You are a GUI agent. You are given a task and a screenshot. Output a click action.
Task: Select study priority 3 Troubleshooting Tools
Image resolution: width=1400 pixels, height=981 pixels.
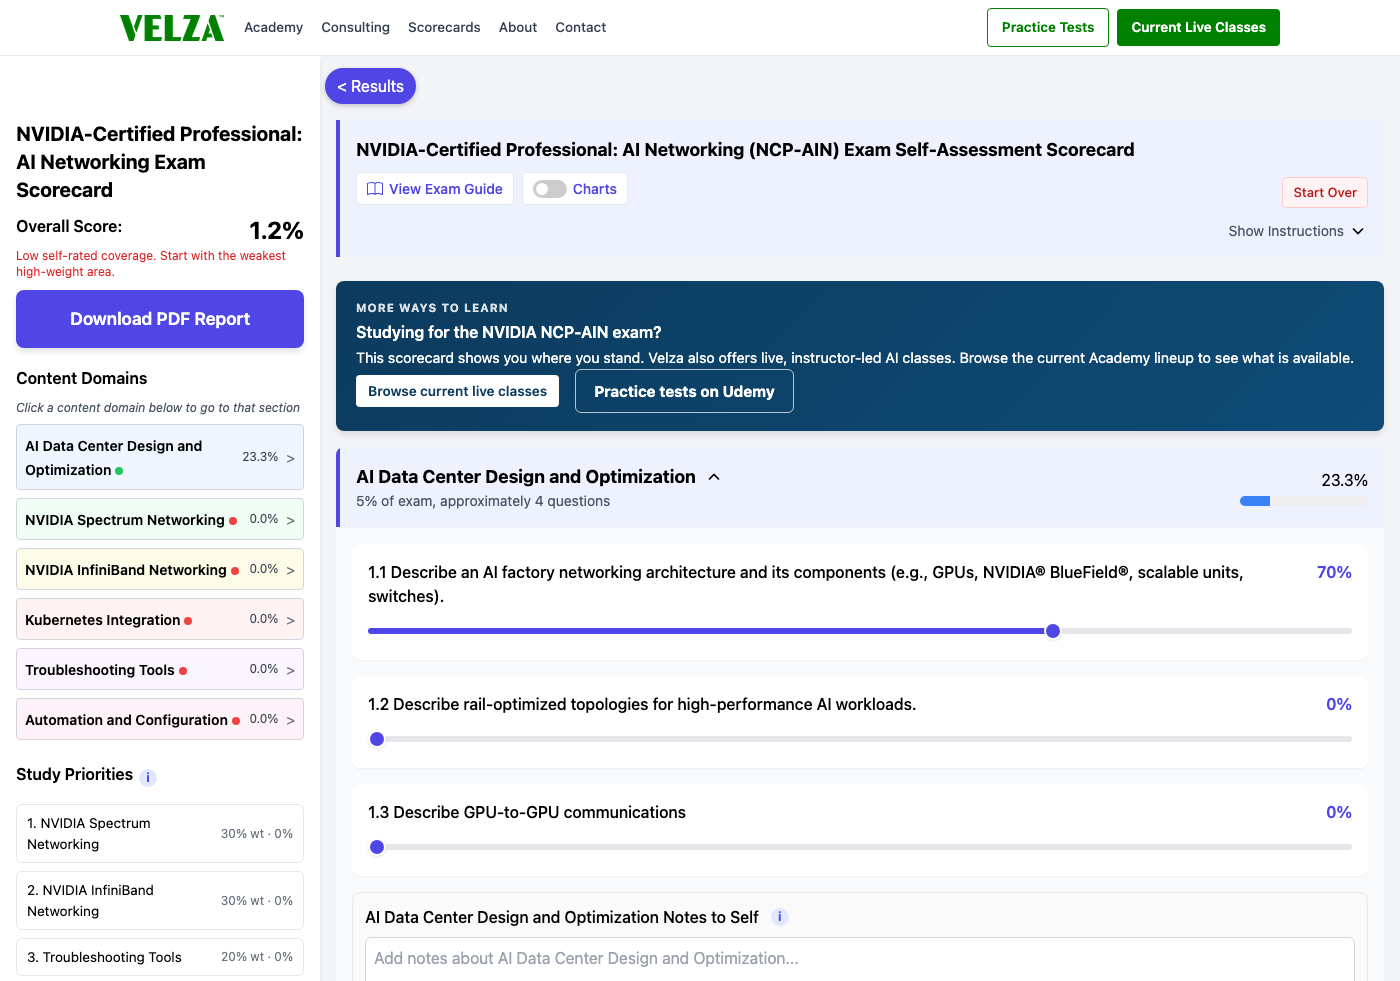point(160,957)
